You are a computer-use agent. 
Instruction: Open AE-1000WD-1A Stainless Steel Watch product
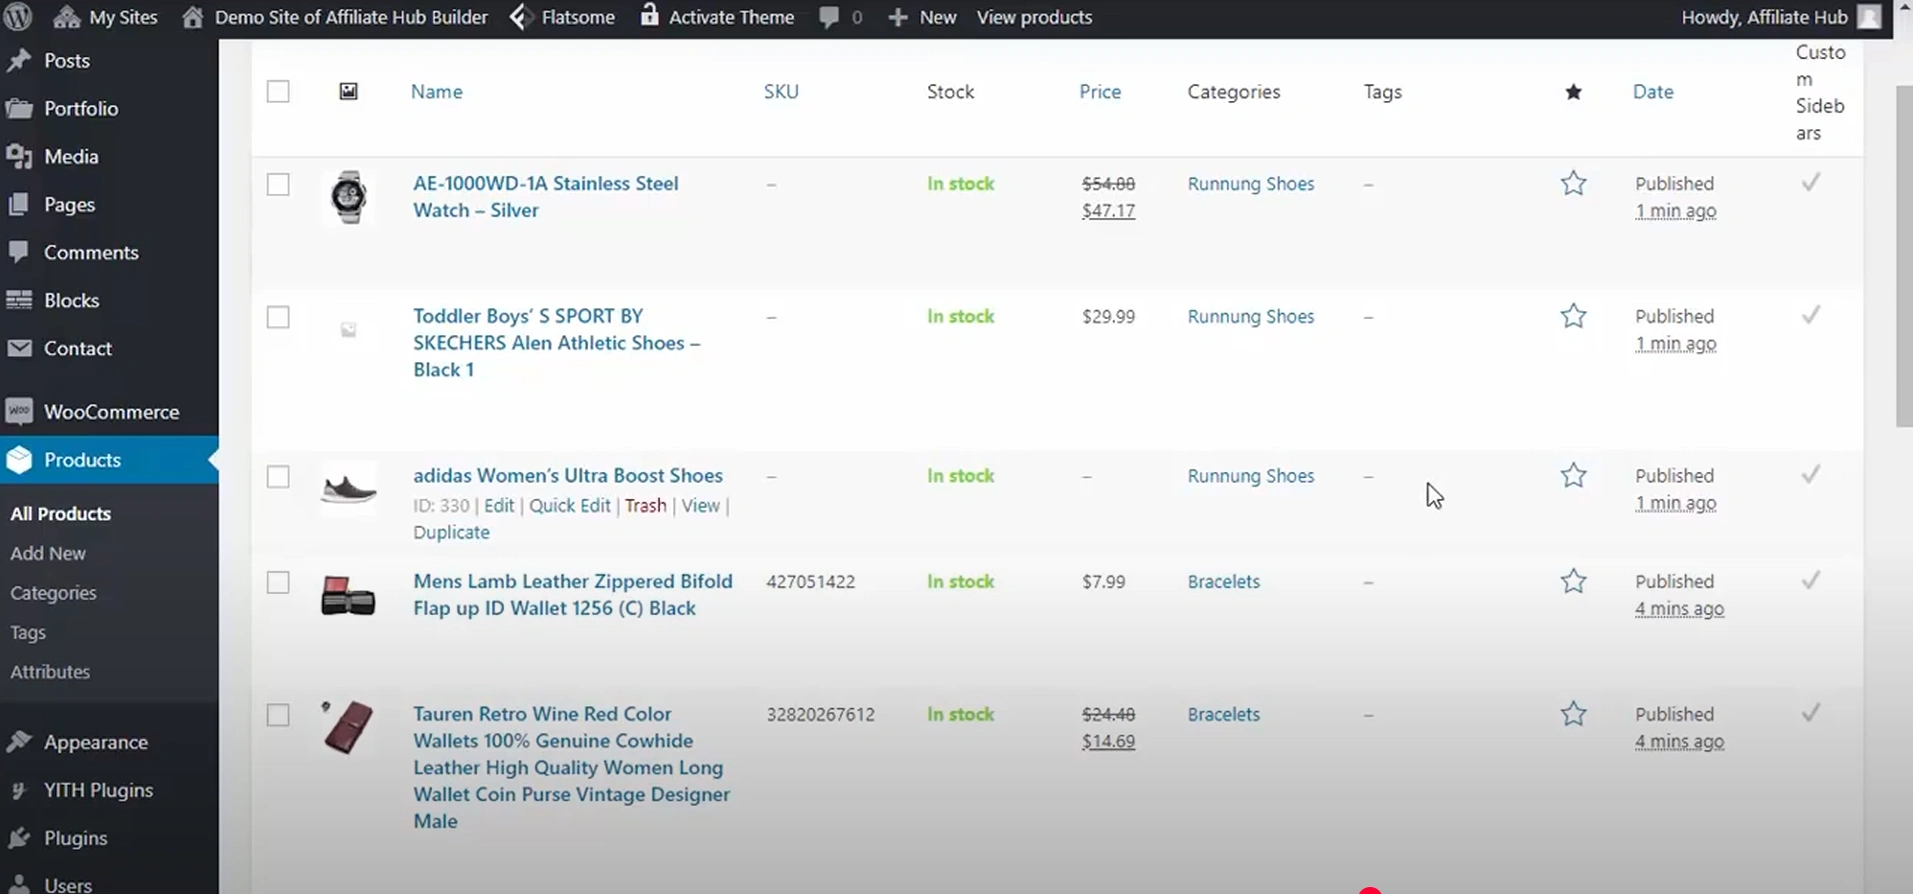click(x=546, y=197)
